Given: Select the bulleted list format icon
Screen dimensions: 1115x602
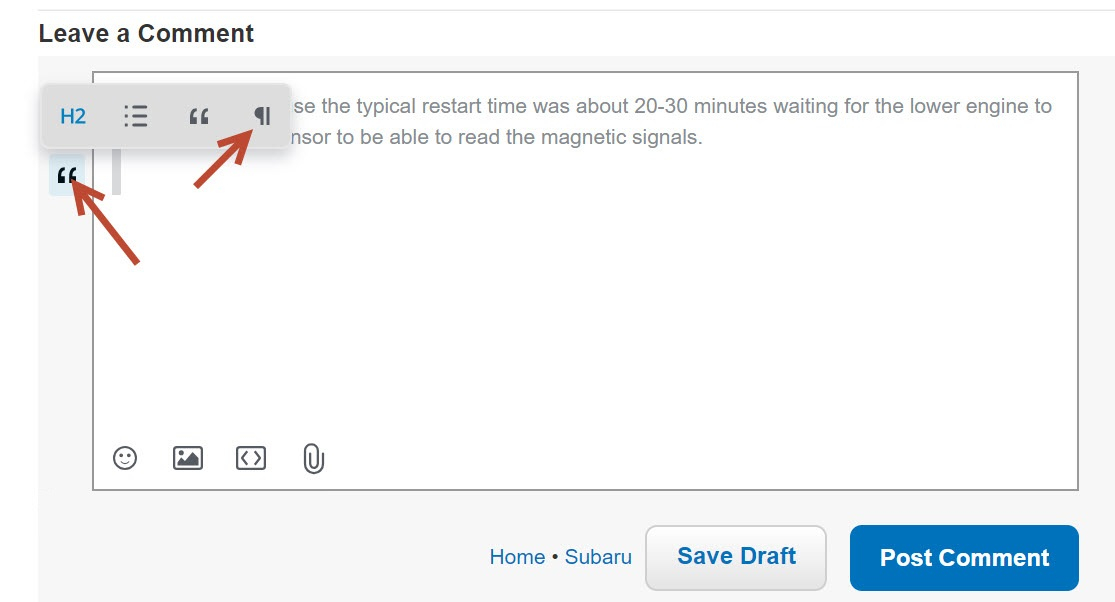Looking at the screenshot, I should coord(135,116).
